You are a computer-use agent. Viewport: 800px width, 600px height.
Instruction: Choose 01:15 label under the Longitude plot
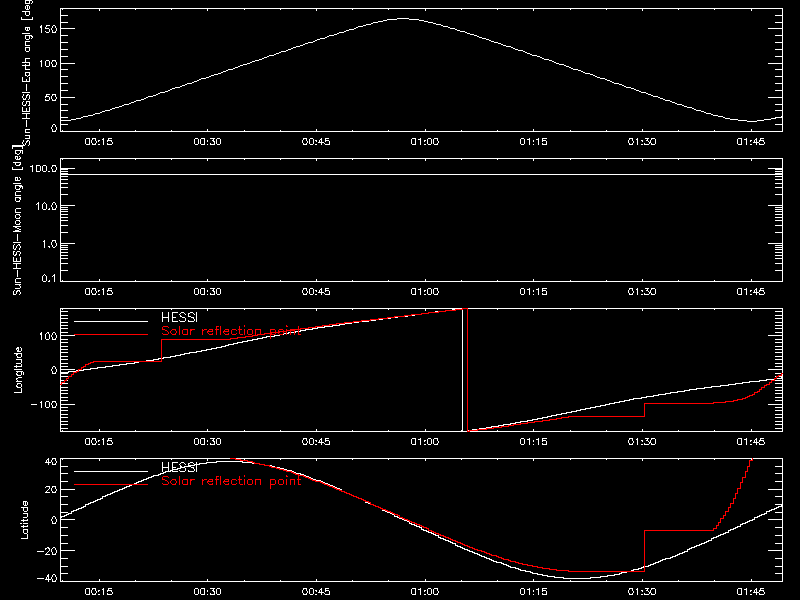(533, 442)
